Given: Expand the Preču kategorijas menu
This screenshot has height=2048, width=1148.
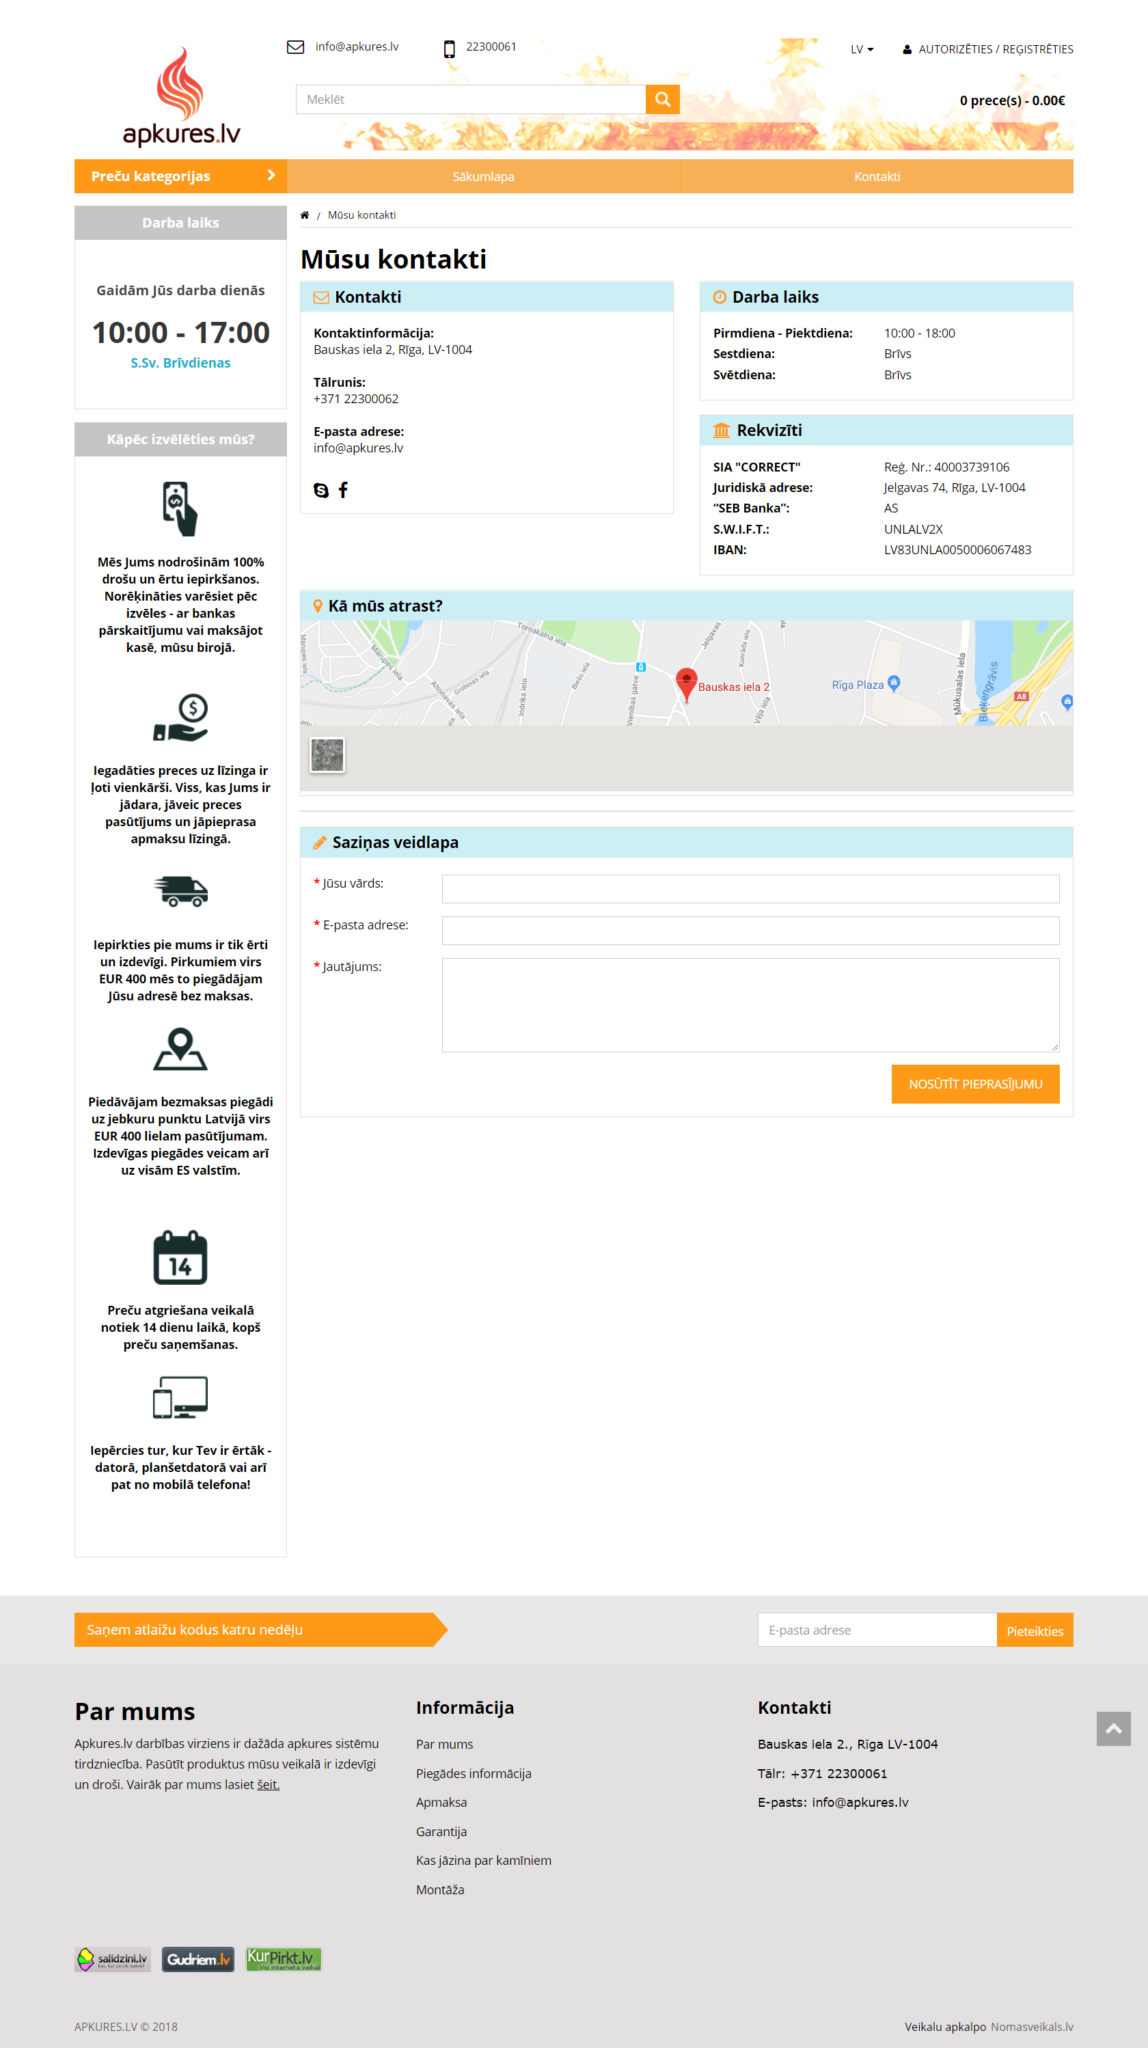Looking at the screenshot, I should pos(181,176).
